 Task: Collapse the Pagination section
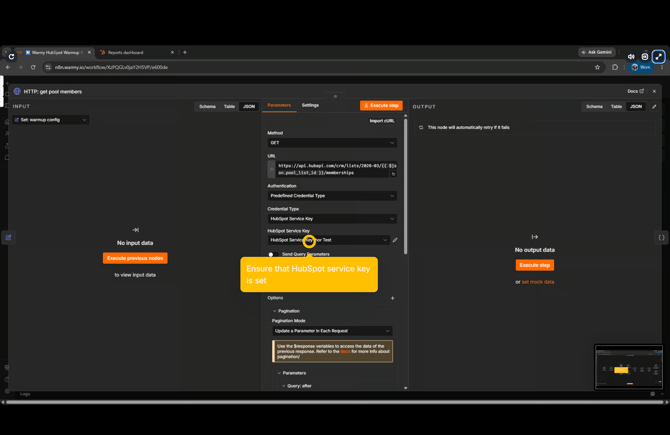click(x=275, y=311)
